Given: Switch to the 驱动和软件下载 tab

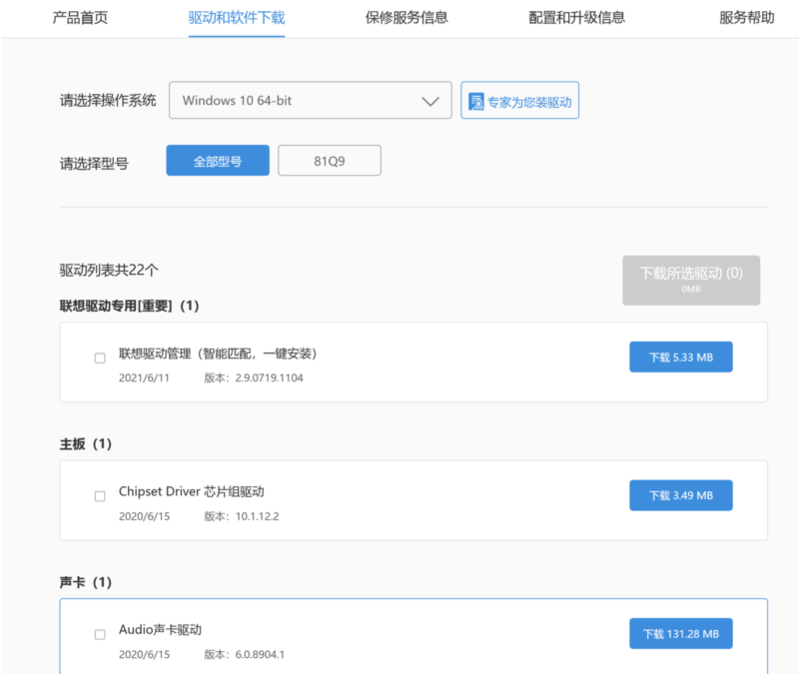Looking at the screenshot, I should [x=236, y=17].
